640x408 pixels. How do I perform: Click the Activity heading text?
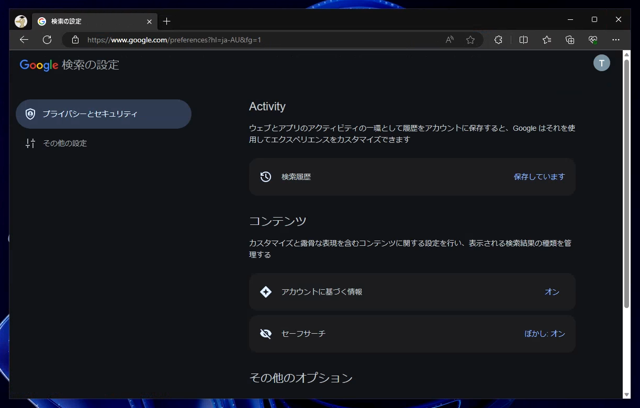coord(267,106)
